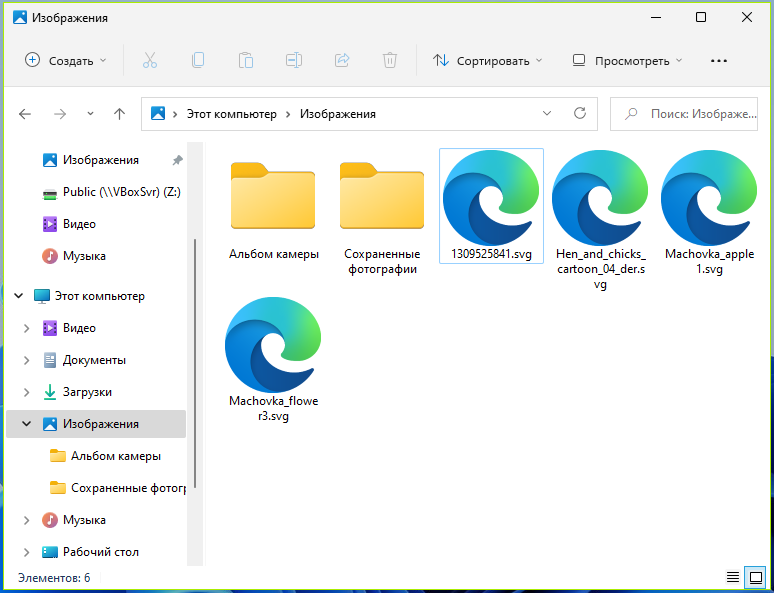Viewport: 774px width, 593px height.
Task: Select the Альбом камеры folder icon
Action: point(273,196)
